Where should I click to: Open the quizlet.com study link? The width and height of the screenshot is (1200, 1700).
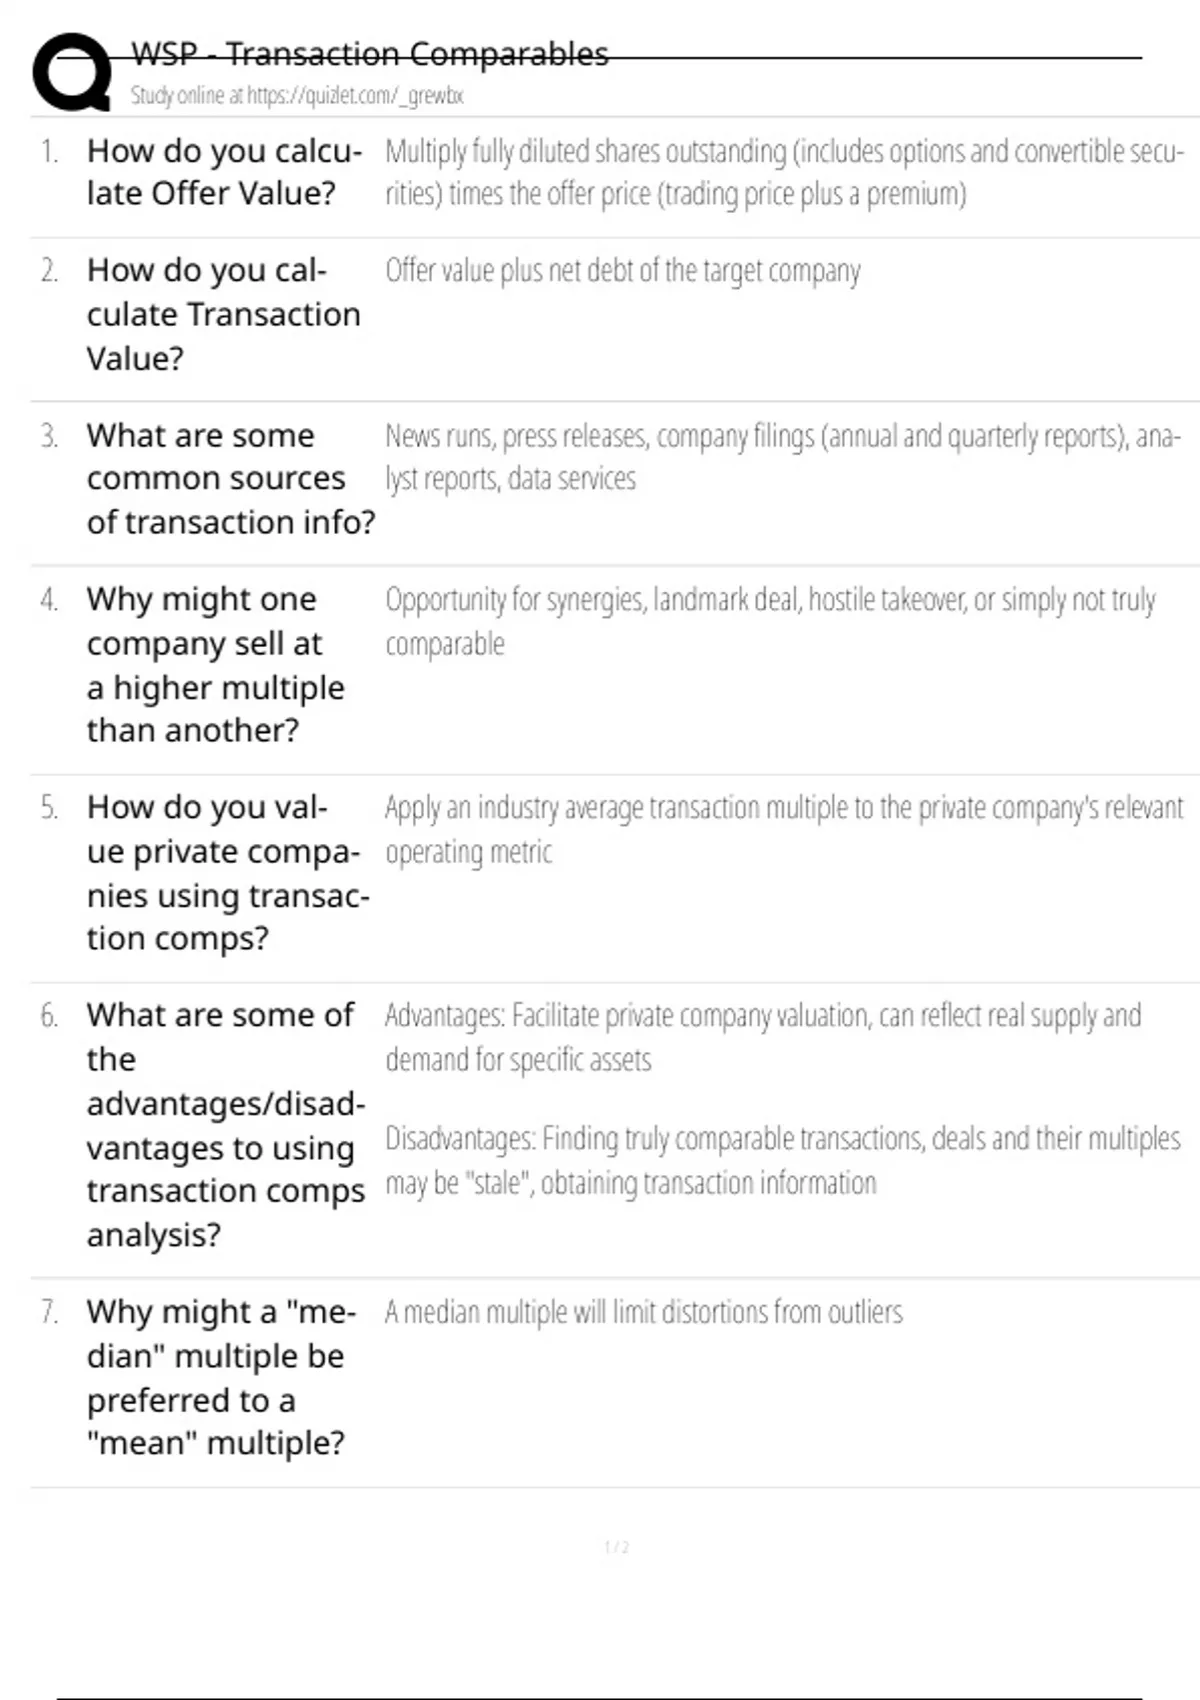(297, 96)
